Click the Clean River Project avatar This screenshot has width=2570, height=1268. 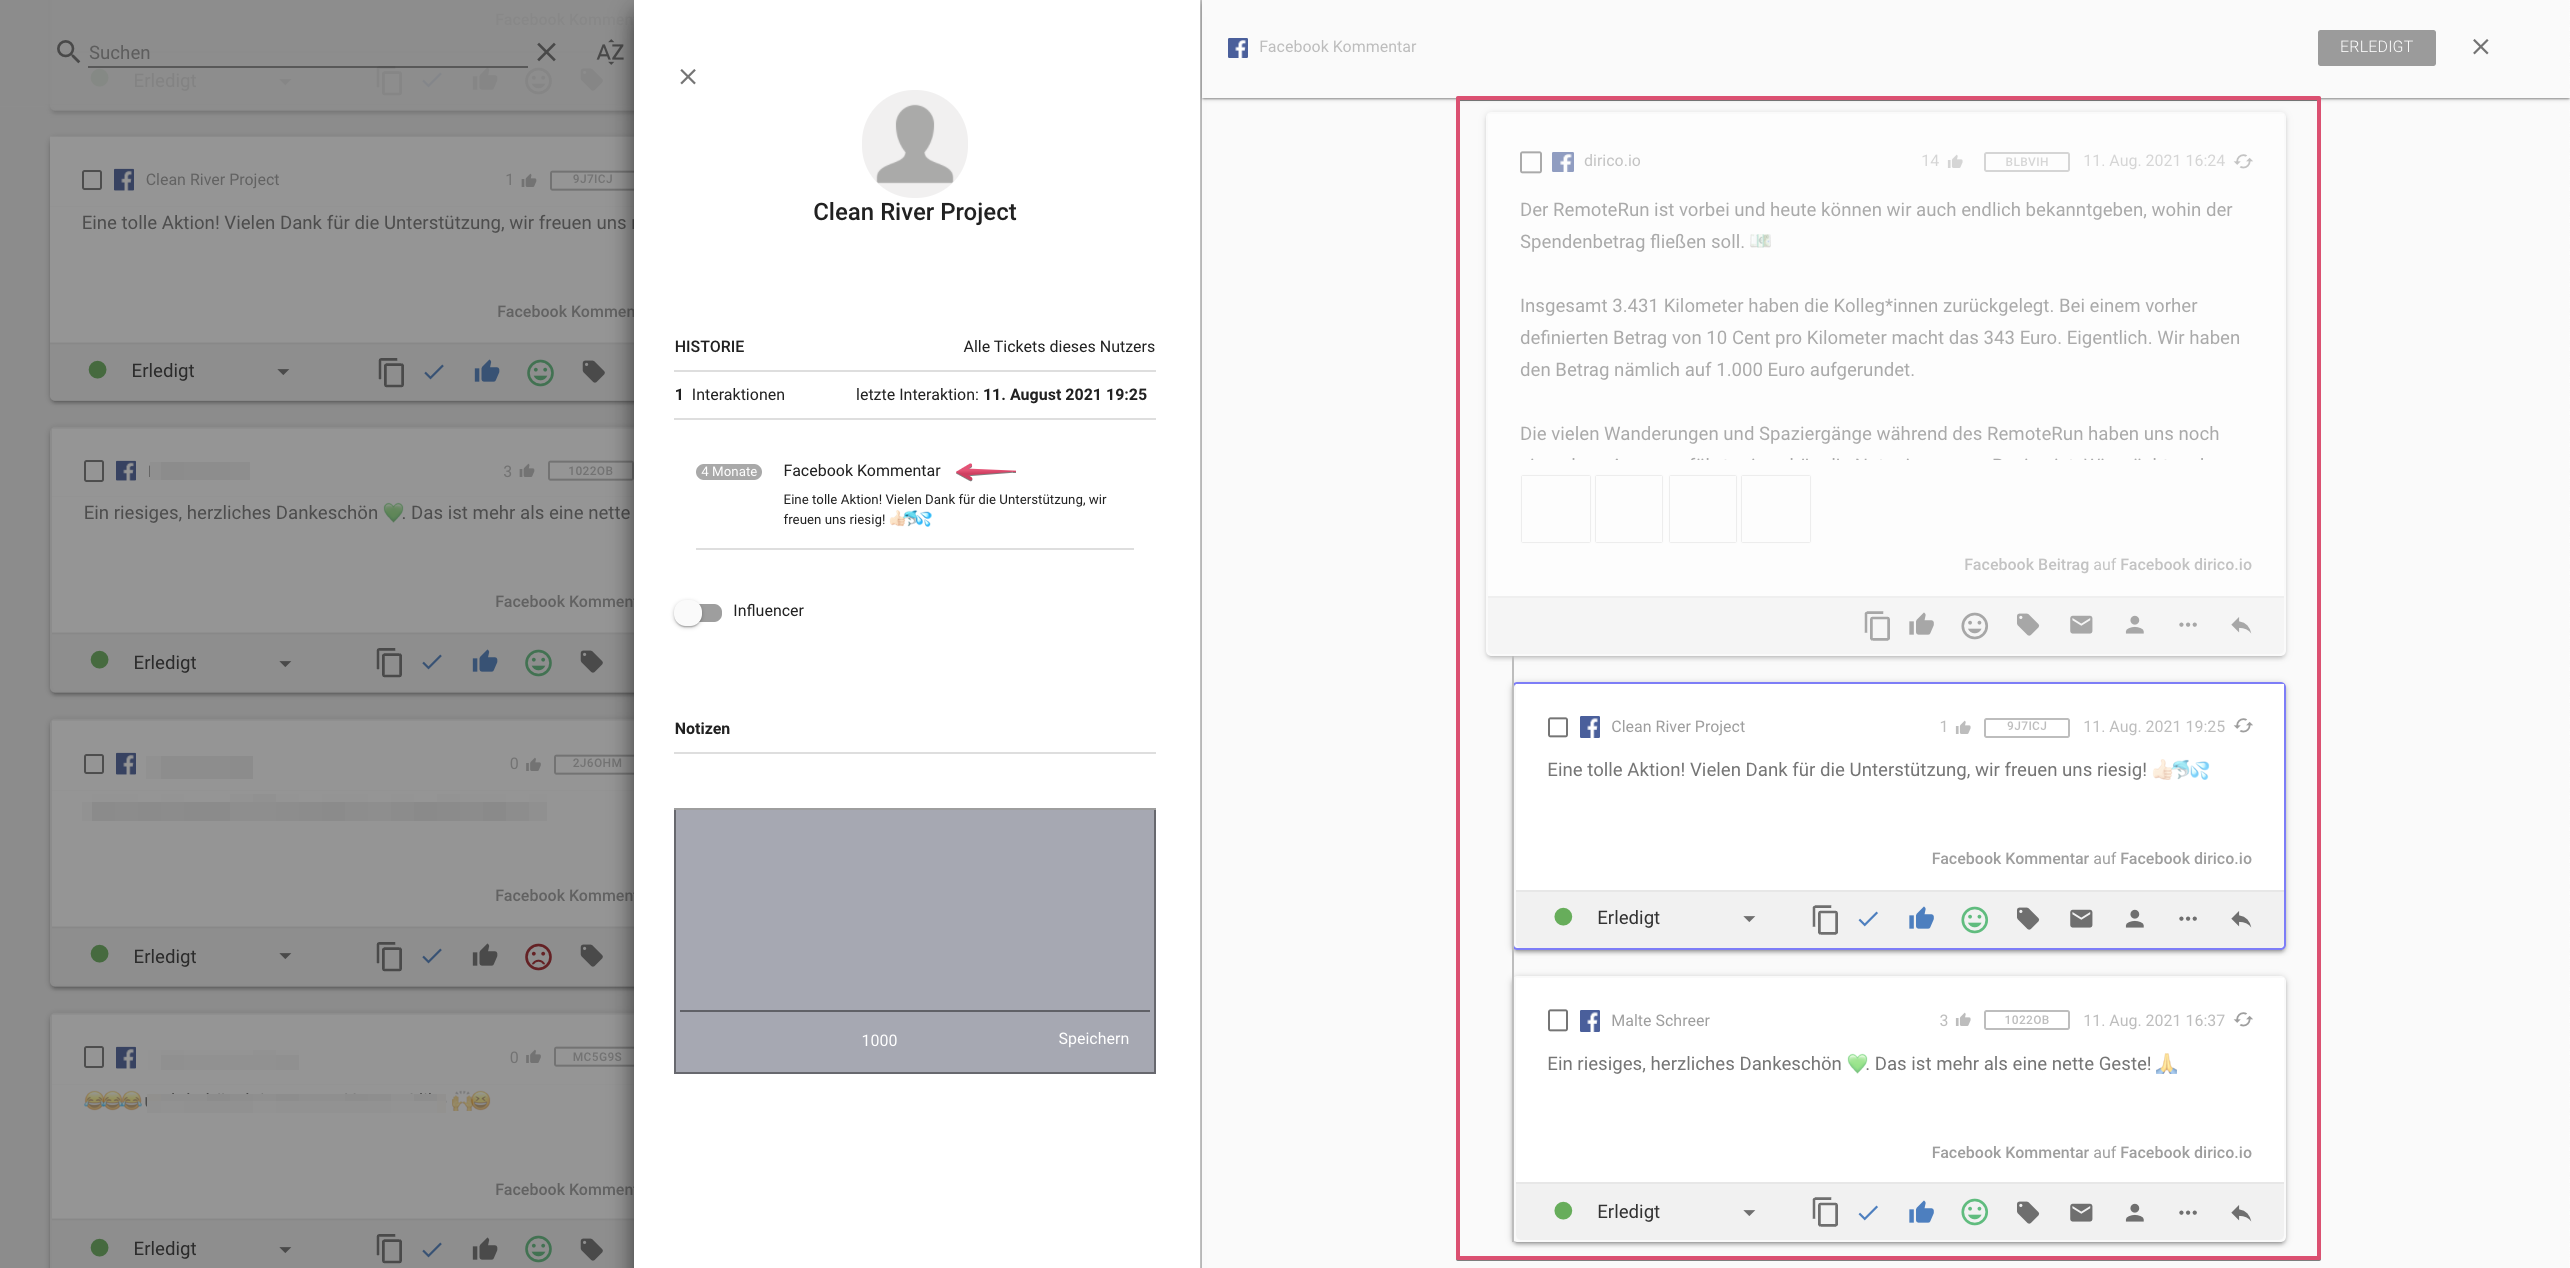point(914,143)
